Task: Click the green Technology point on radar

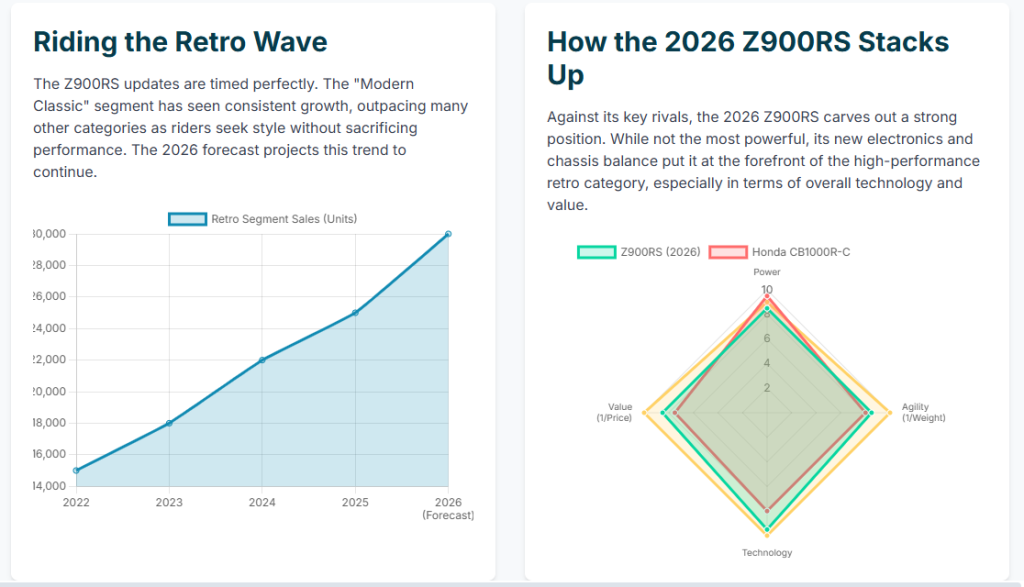Action: [767, 528]
